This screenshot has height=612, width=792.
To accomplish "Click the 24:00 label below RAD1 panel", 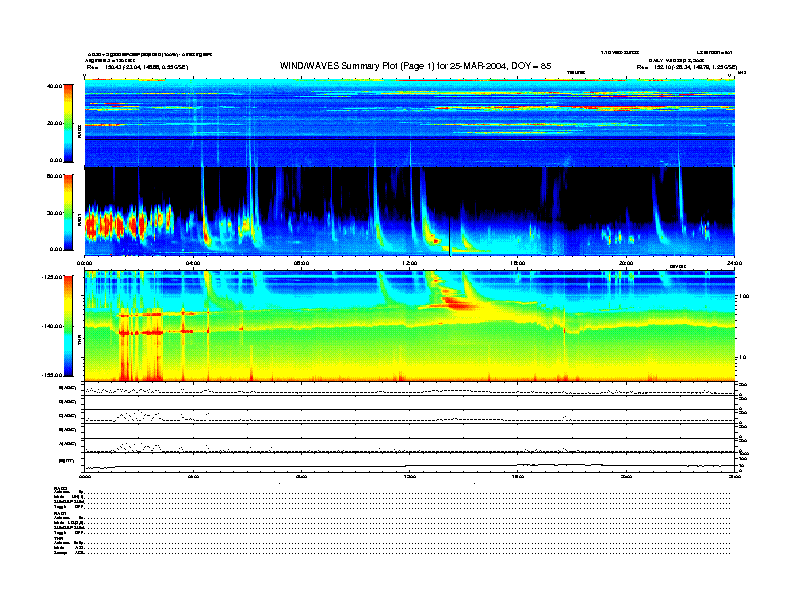I will (734, 263).
